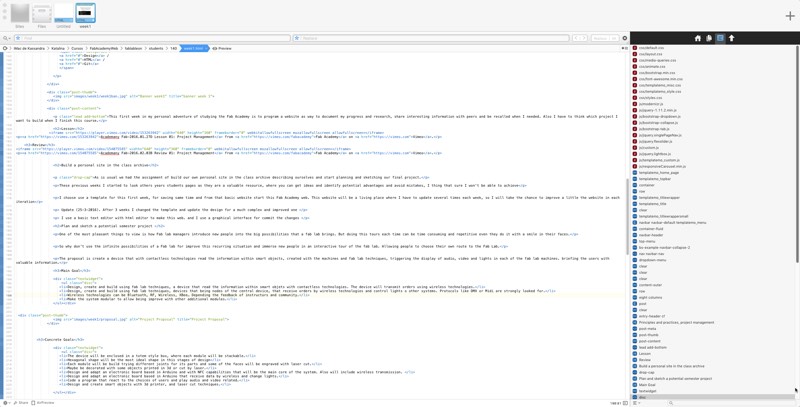The width and height of the screenshot is (800, 407).
Task: Jump to js/jquery.flexslider.js in the navigator
Action: point(655,141)
